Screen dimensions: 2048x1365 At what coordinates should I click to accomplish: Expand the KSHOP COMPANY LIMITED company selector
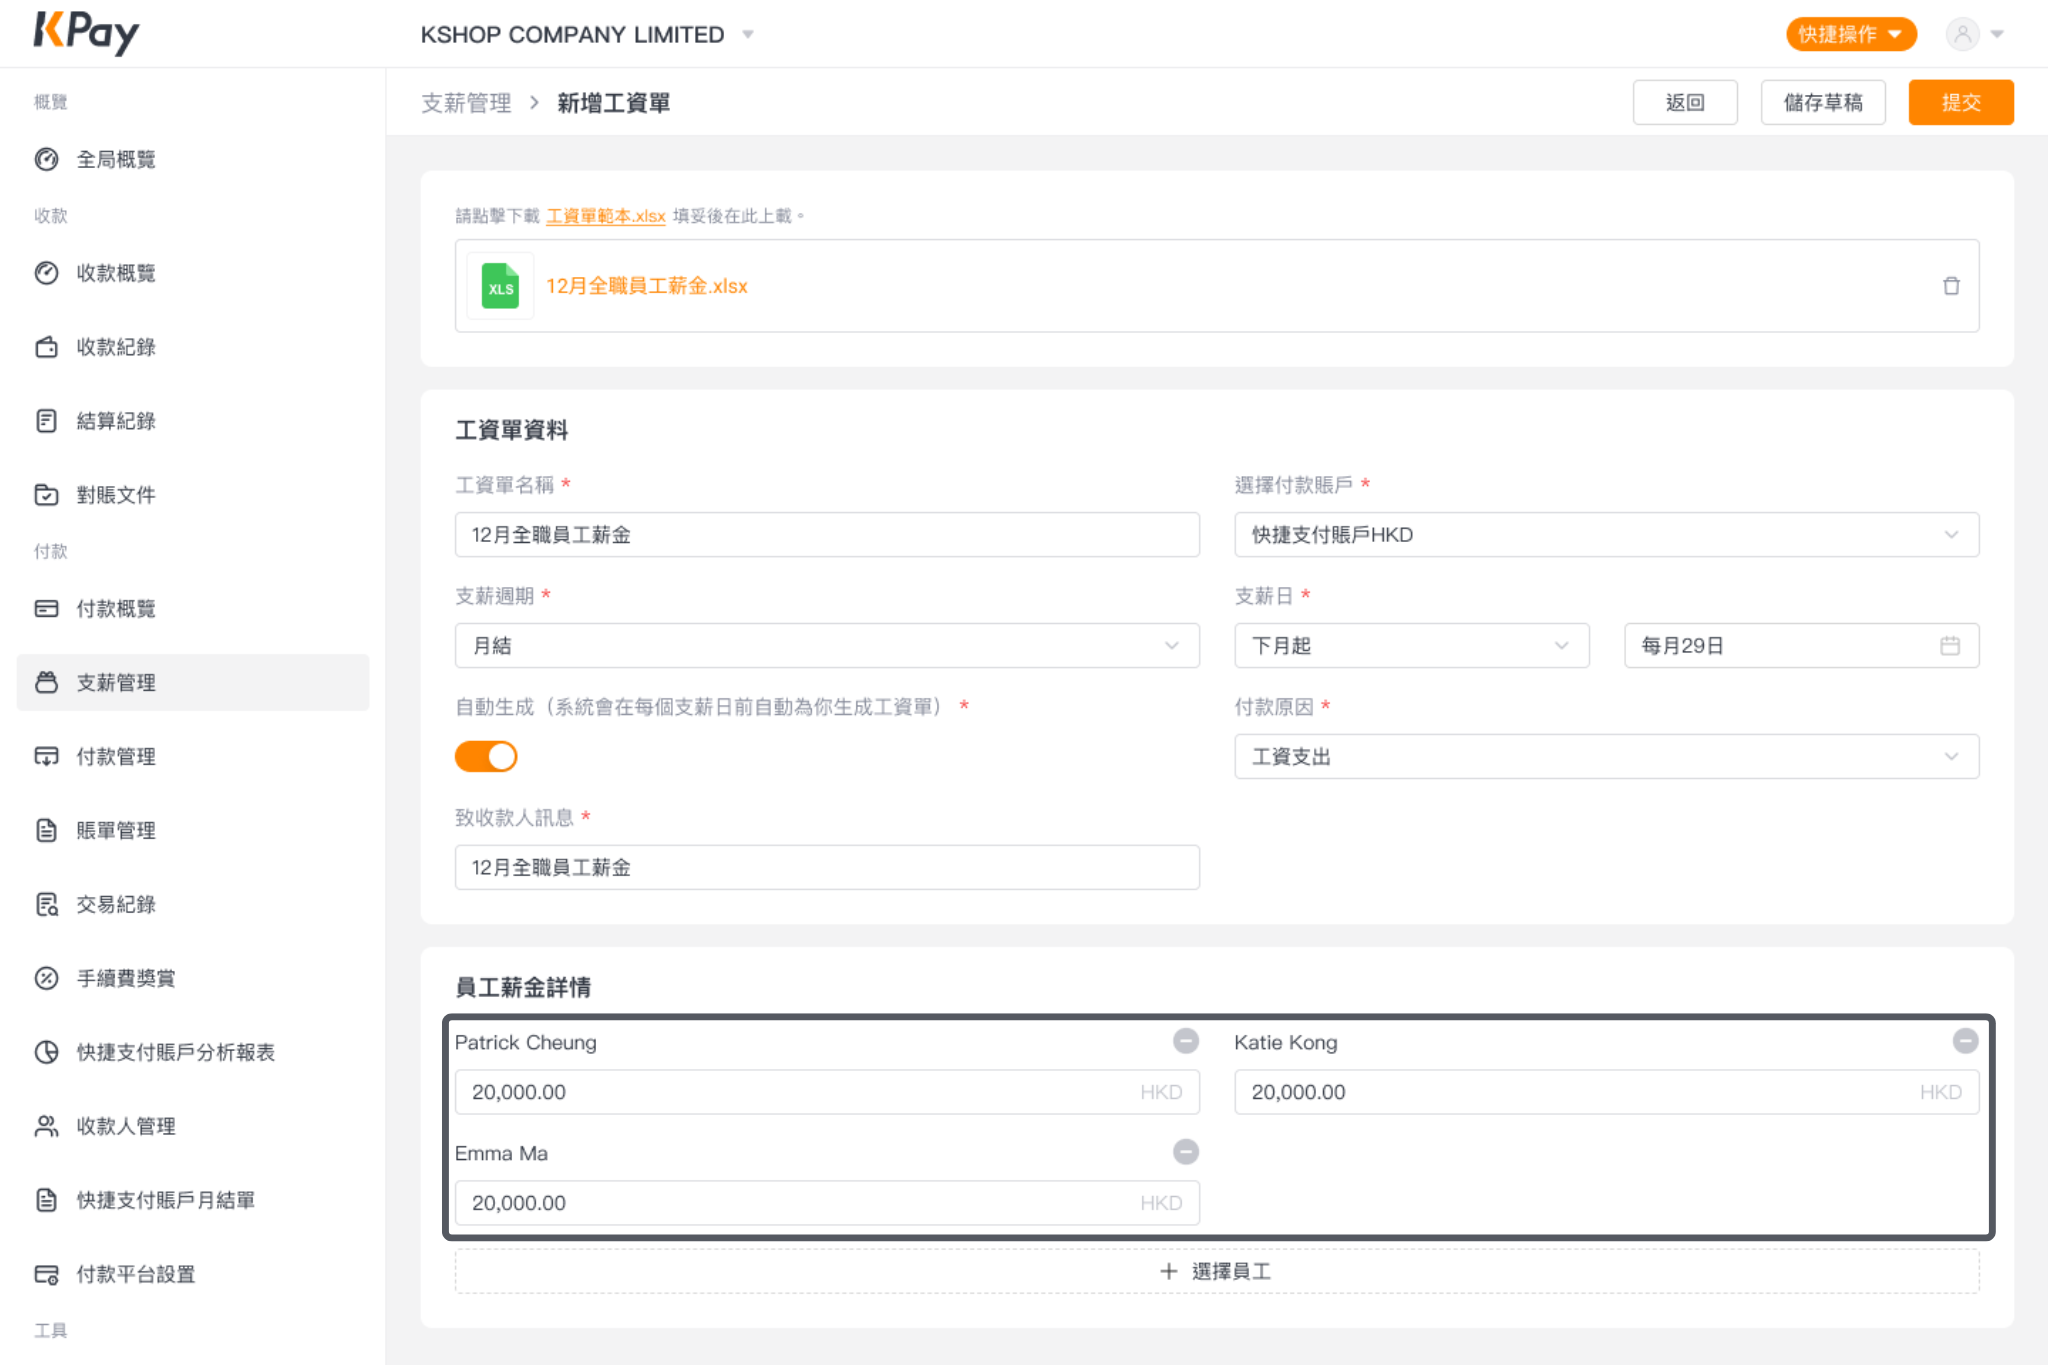[587, 34]
